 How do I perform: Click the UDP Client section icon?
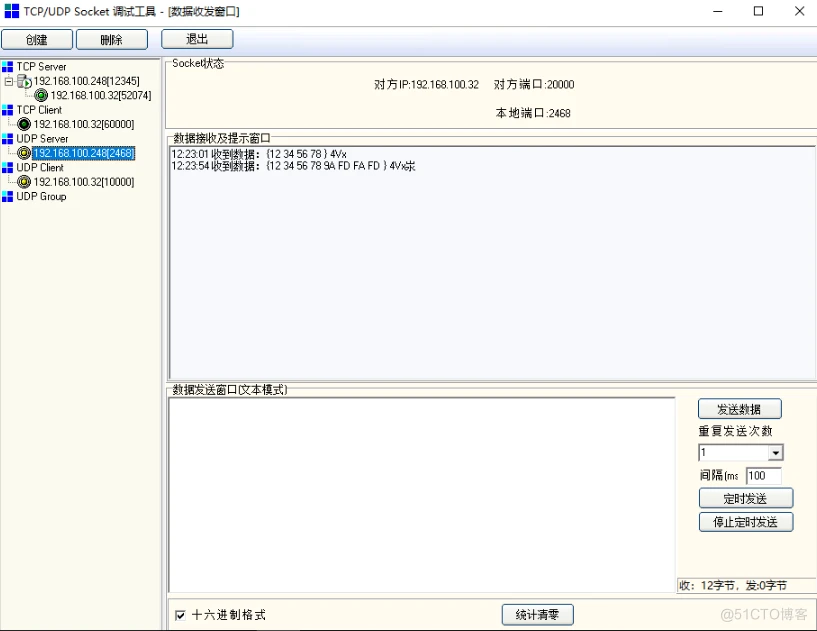tap(8, 167)
